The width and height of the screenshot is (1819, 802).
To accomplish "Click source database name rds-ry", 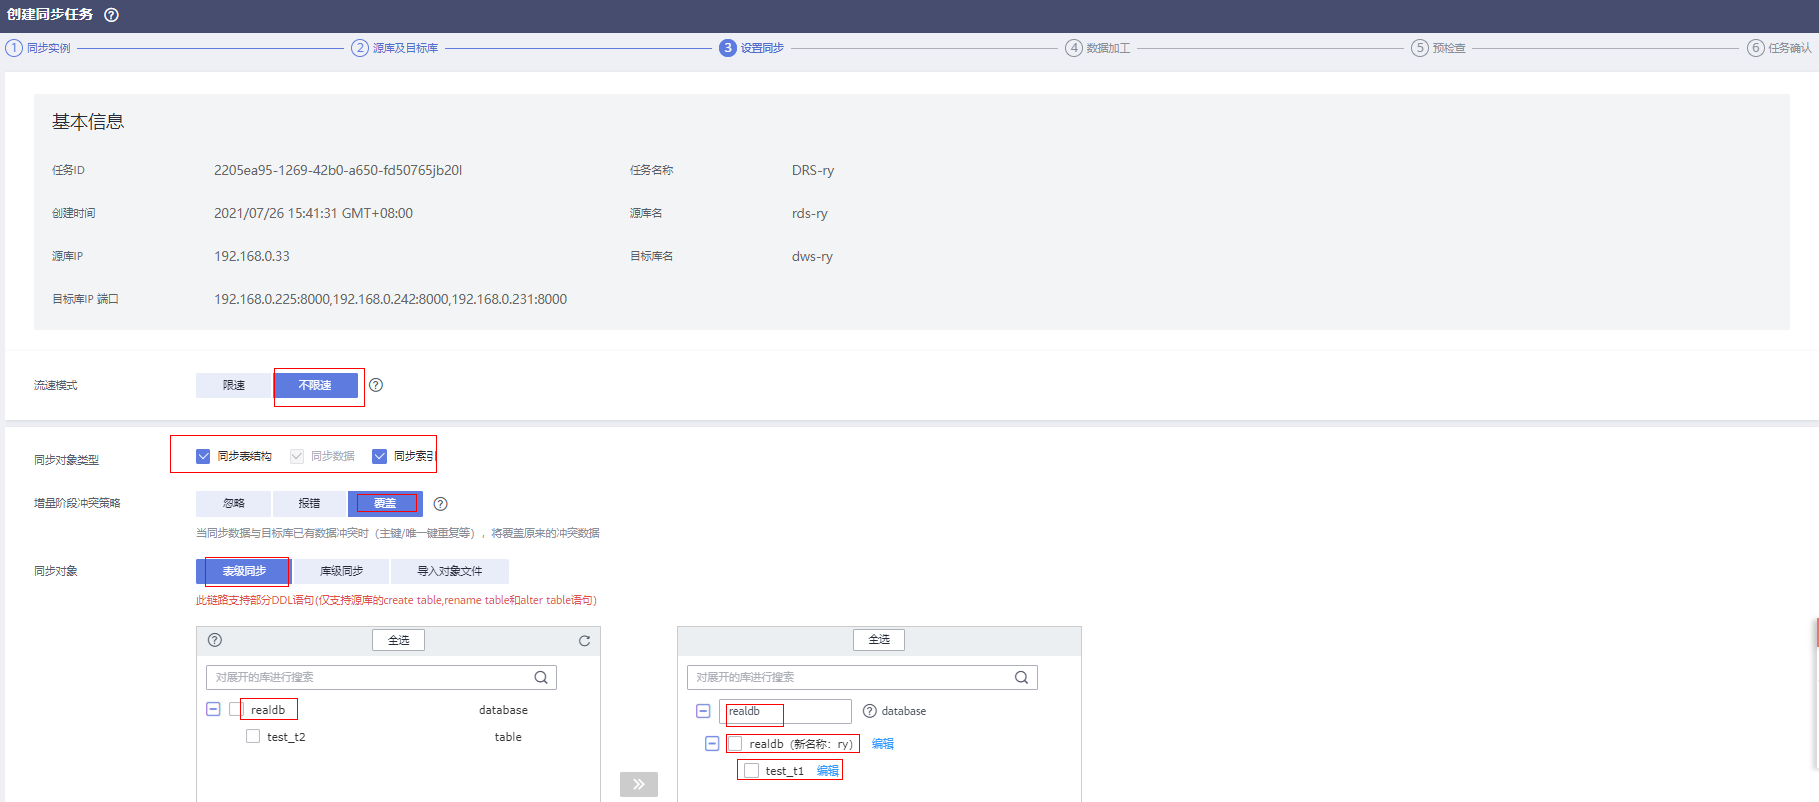I will pos(810,213).
